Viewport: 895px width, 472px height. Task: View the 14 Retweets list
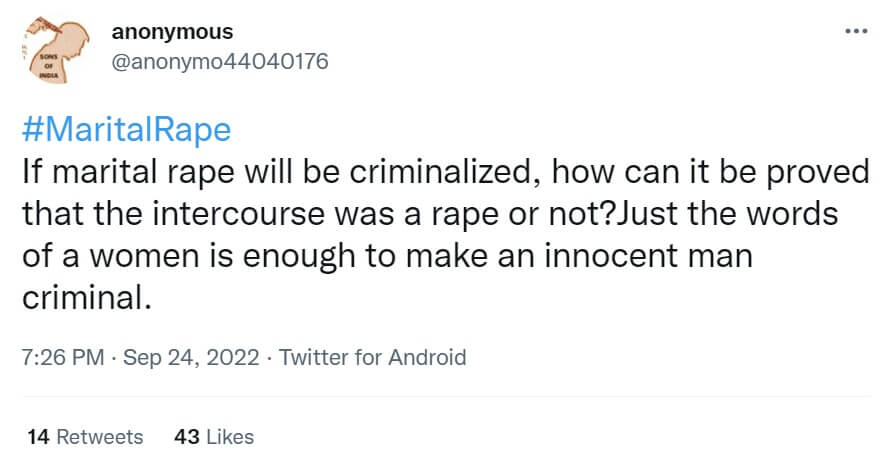86,437
